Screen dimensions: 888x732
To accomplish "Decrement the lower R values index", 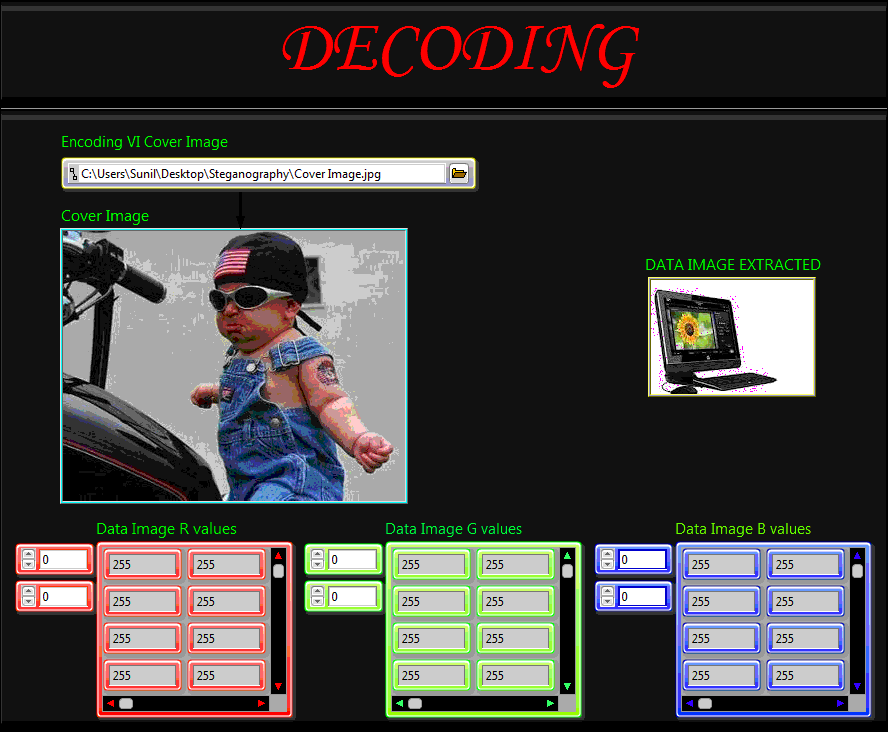I will pos(28,601).
